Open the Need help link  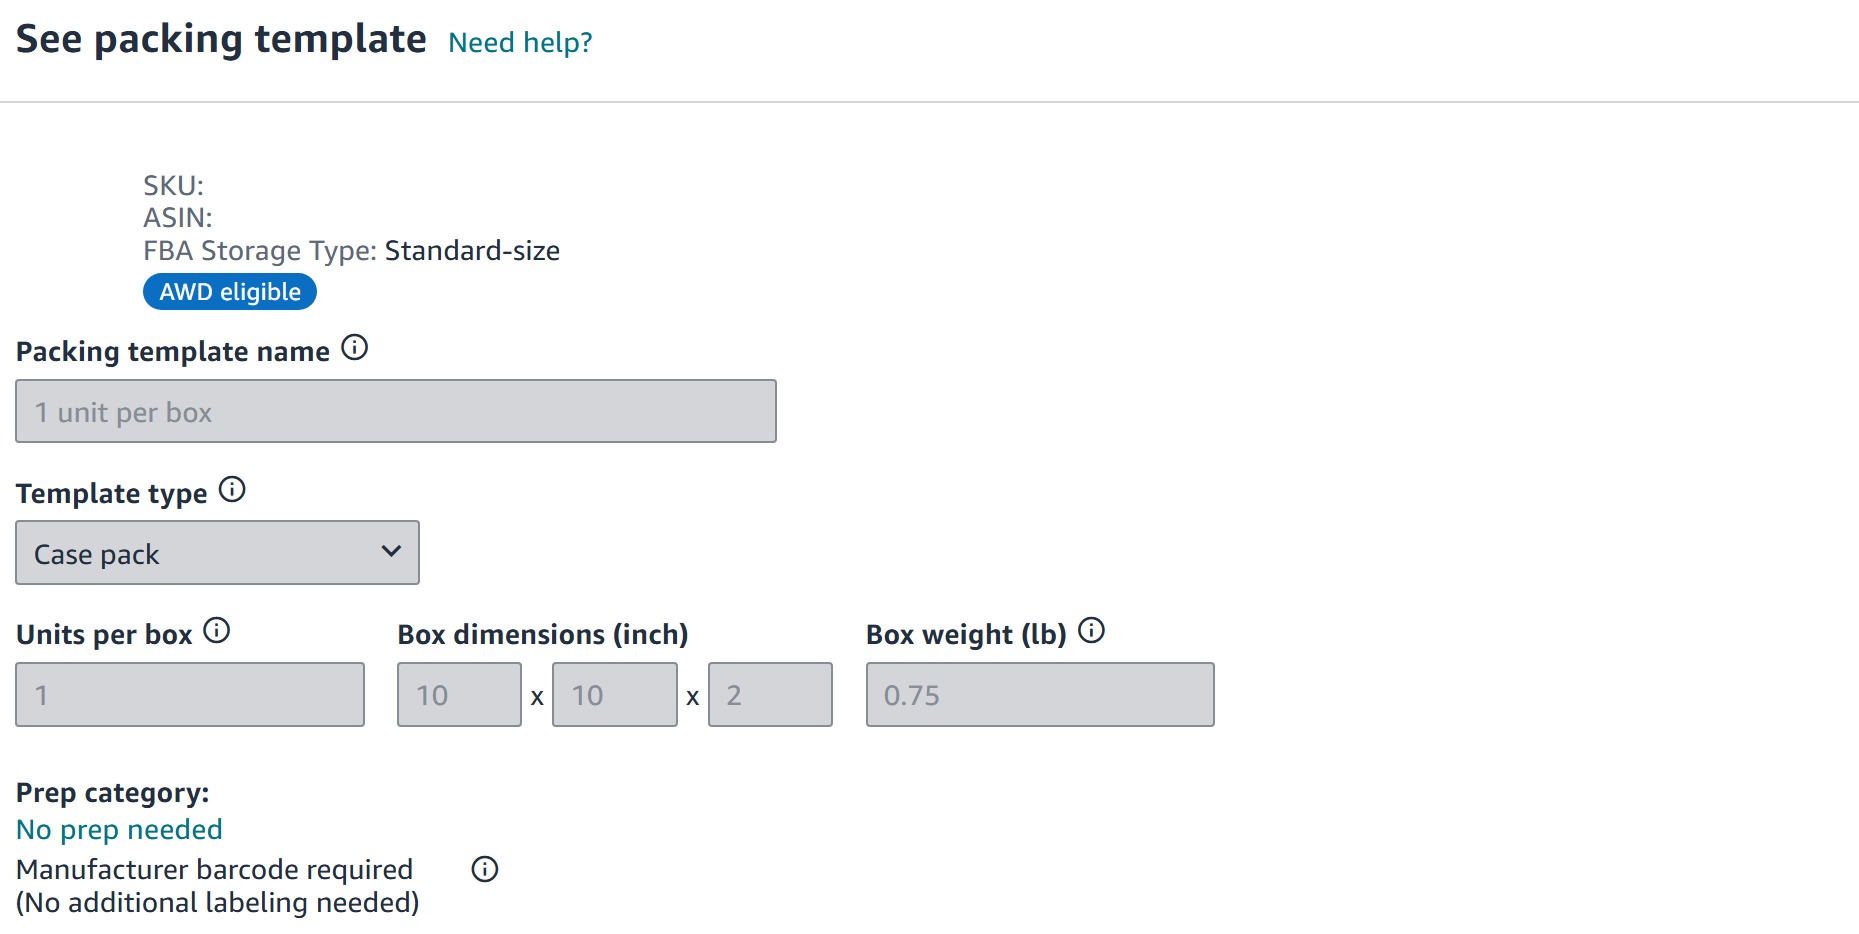pos(520,42)
